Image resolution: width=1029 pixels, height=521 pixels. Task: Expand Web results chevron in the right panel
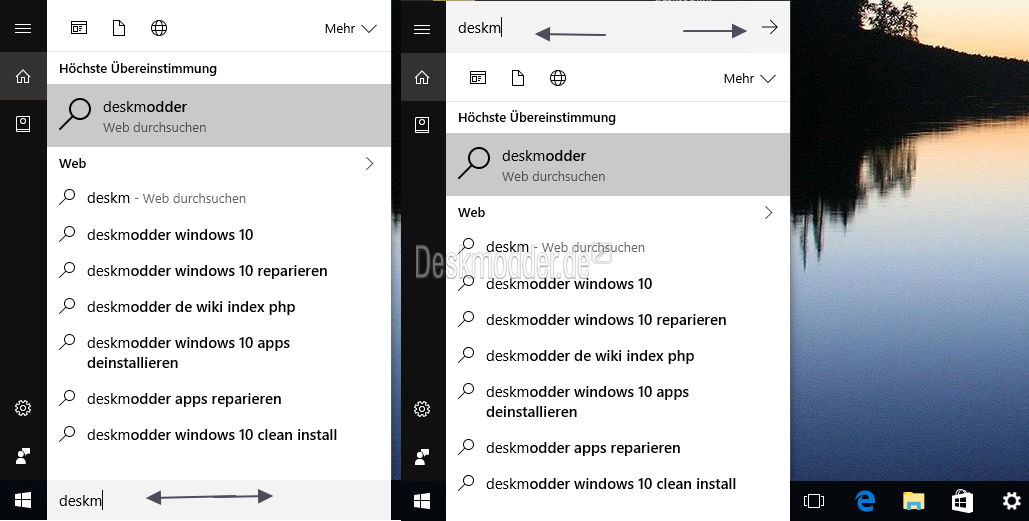(x=768, y=213)
